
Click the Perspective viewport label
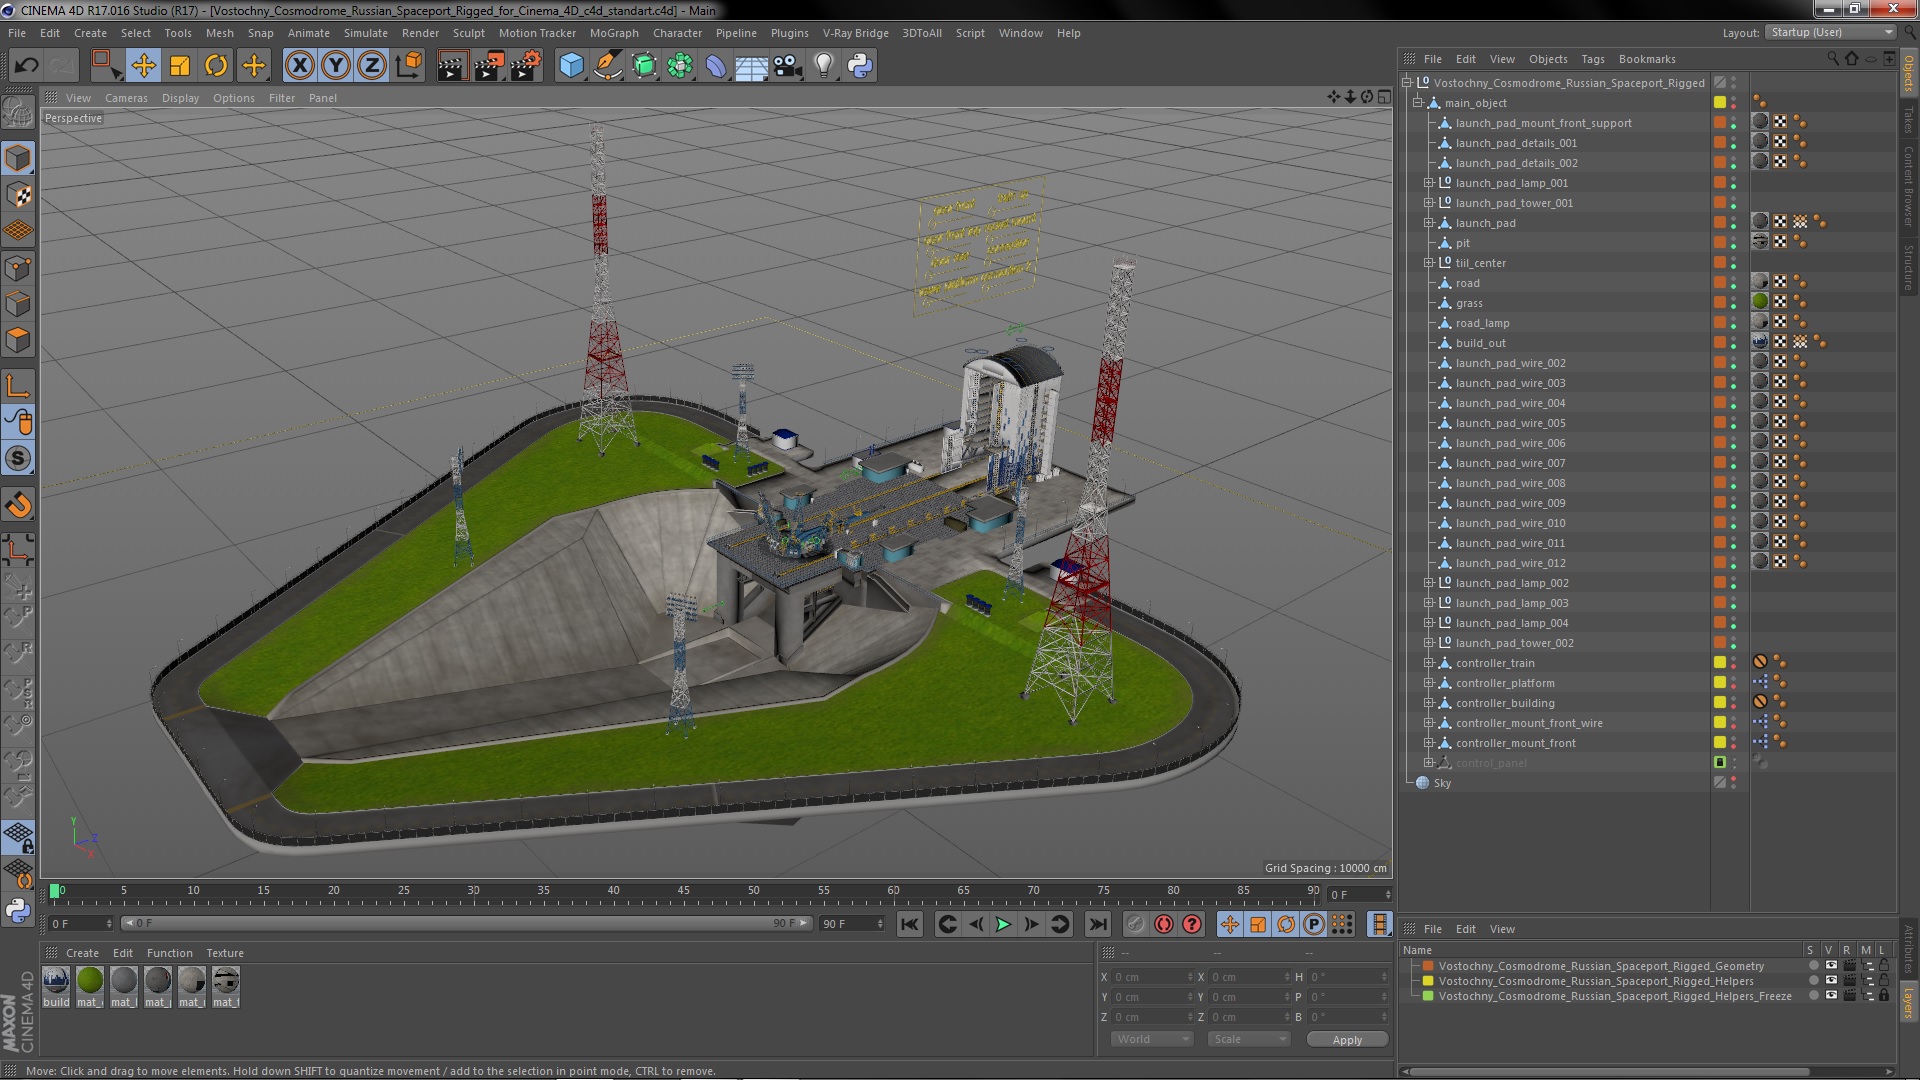point(73,119)
